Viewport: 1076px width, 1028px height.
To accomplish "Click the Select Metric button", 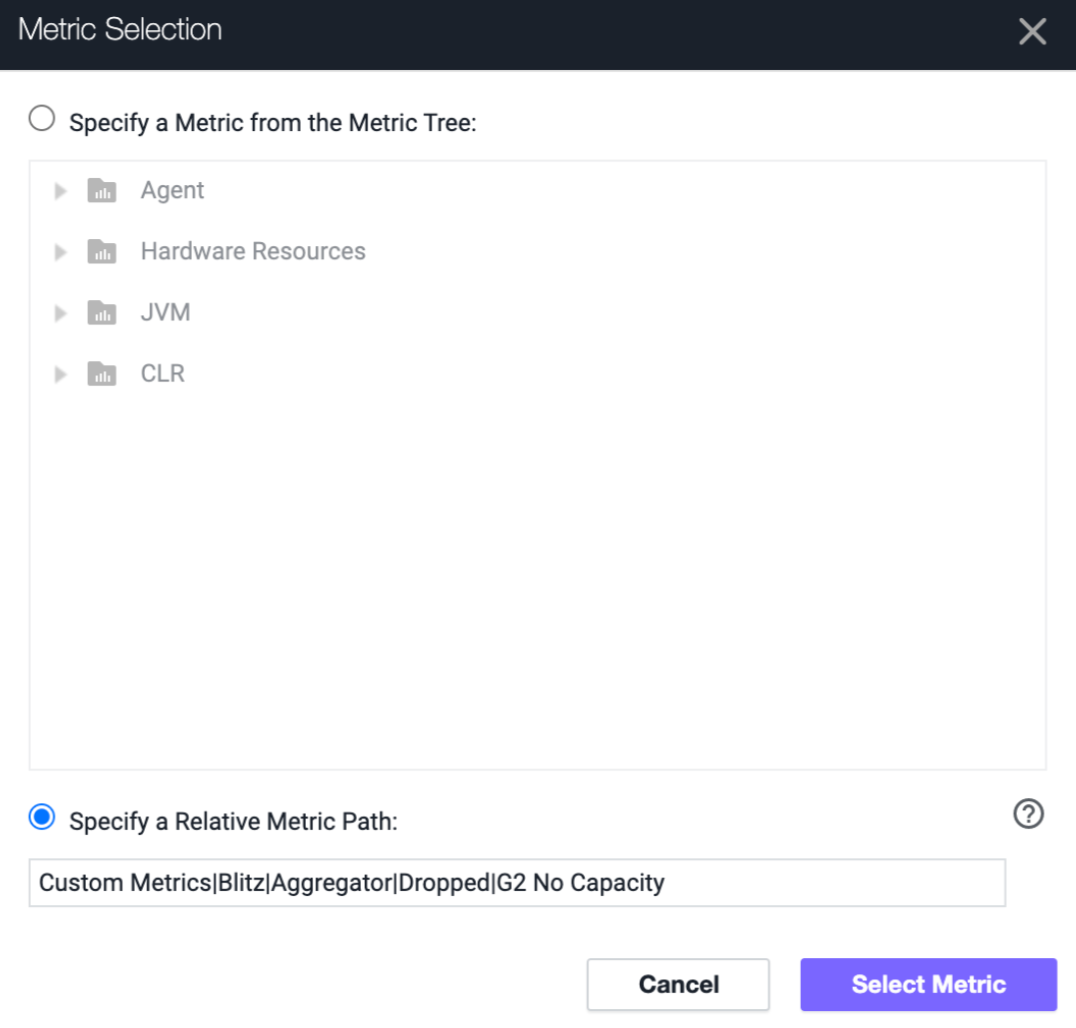I will point(928,984).
